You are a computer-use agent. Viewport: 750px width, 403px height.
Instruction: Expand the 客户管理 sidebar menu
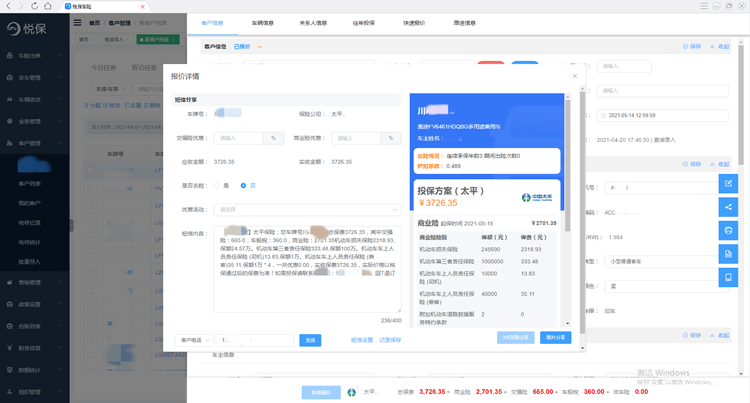(x=34, y=143)
